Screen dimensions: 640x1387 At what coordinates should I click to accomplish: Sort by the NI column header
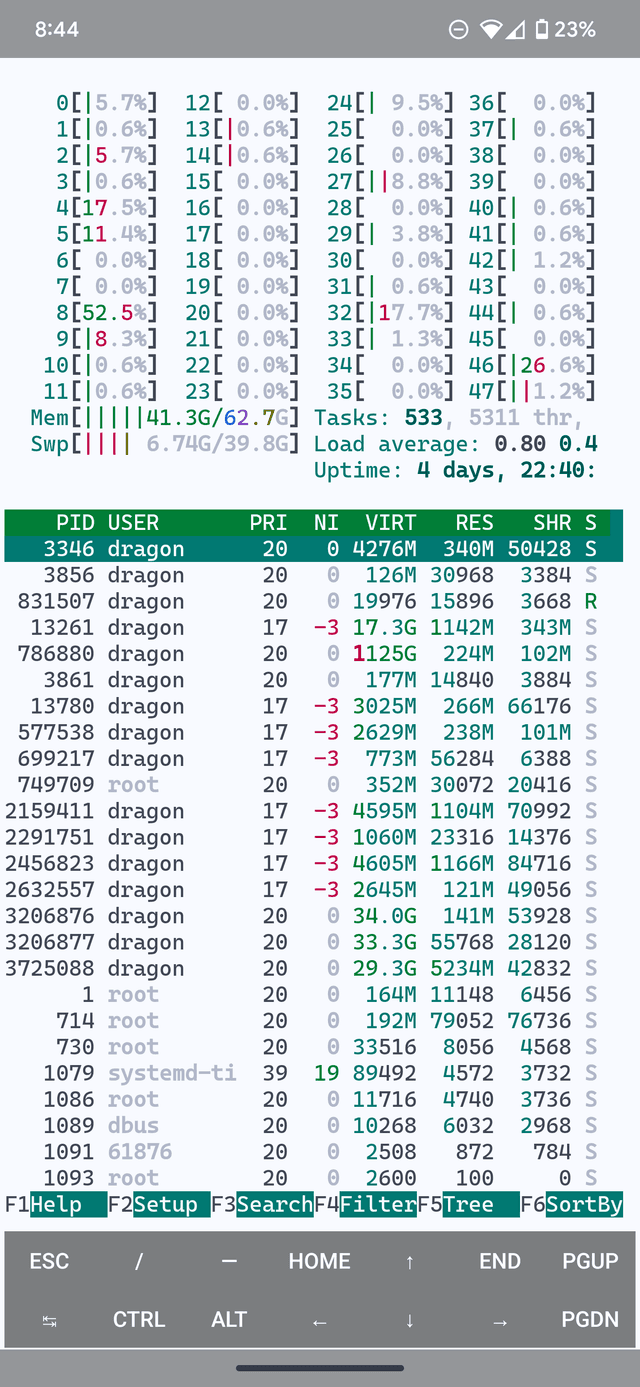click(x=326, y=522)
